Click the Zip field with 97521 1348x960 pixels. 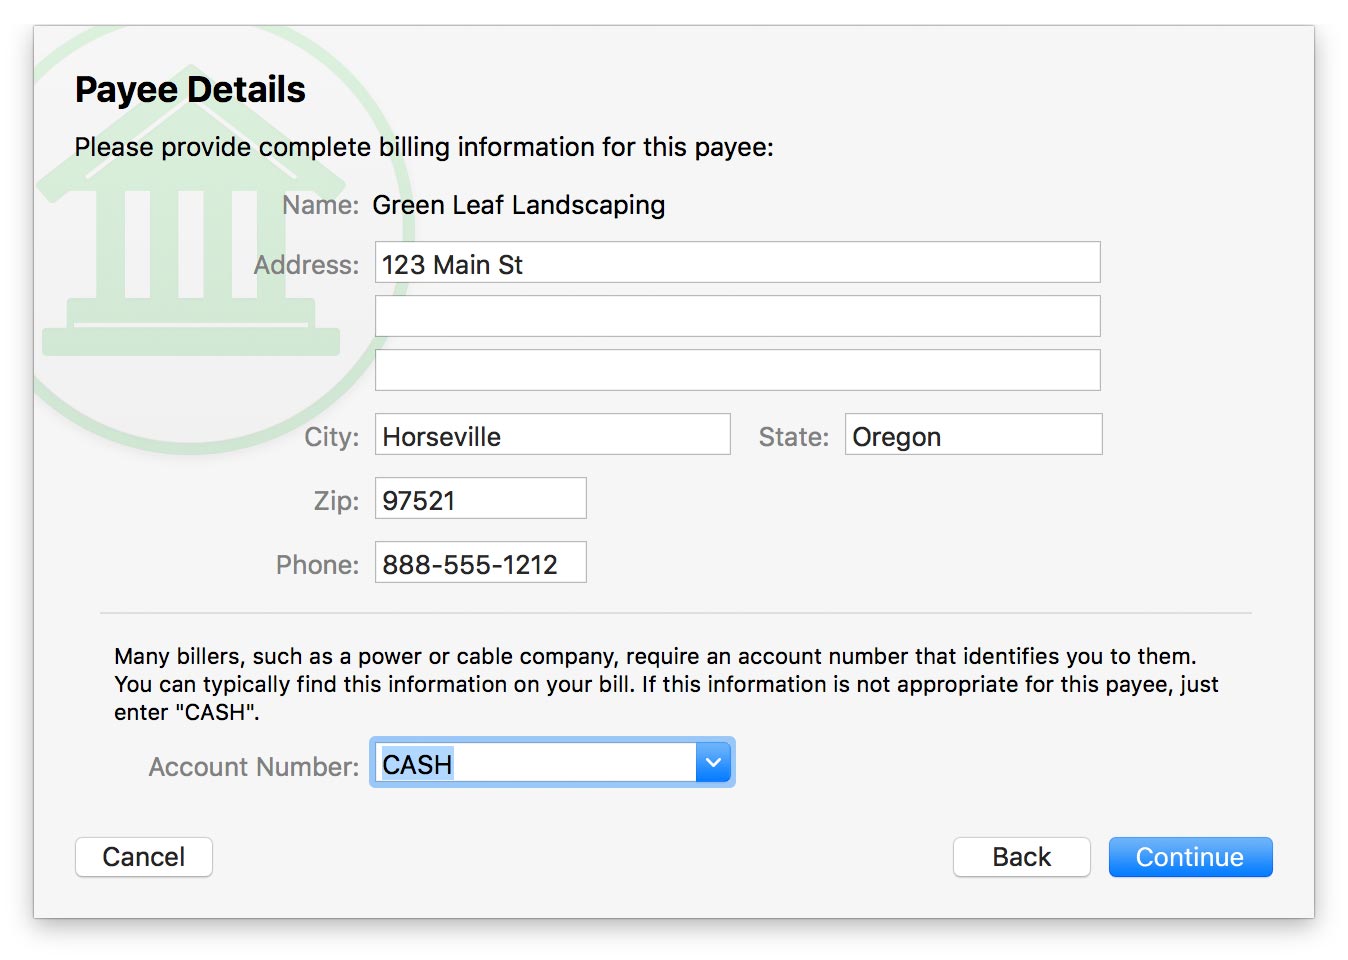click(480, 499)
